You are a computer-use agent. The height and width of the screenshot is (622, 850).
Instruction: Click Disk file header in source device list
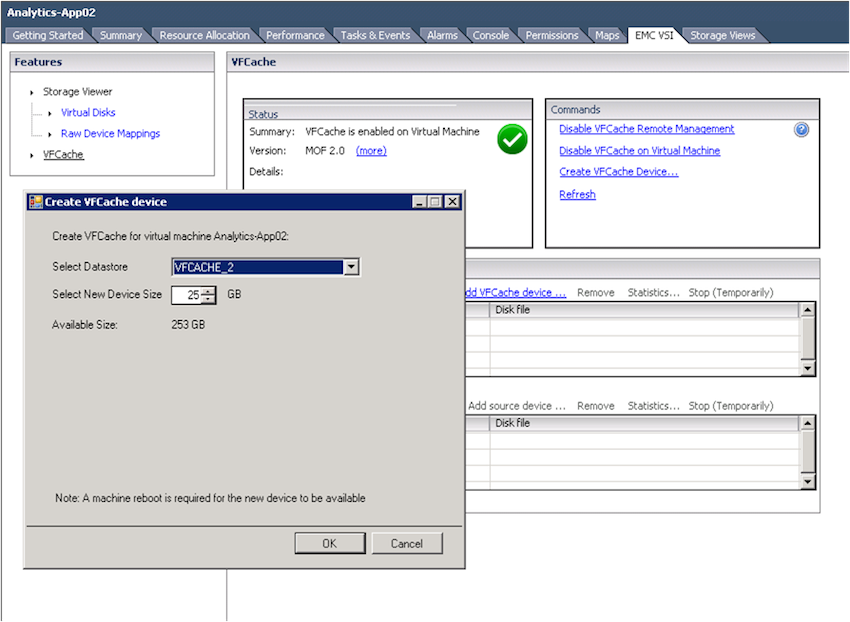click(644, 424)
